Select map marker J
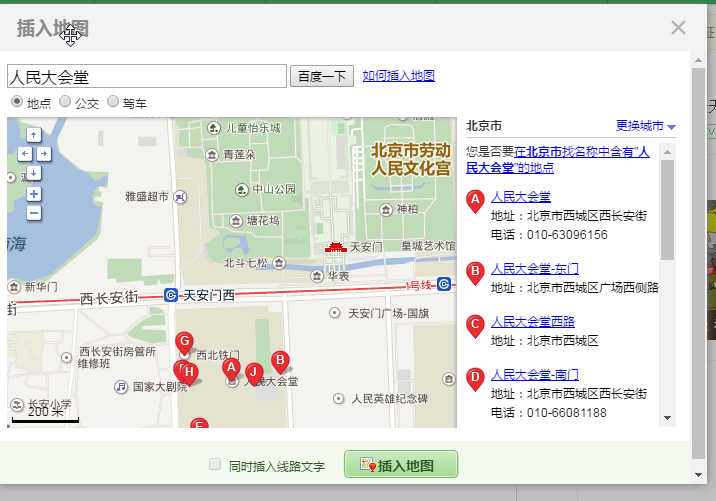The height and width of the screenshot is (501, 716). point(254,374)
